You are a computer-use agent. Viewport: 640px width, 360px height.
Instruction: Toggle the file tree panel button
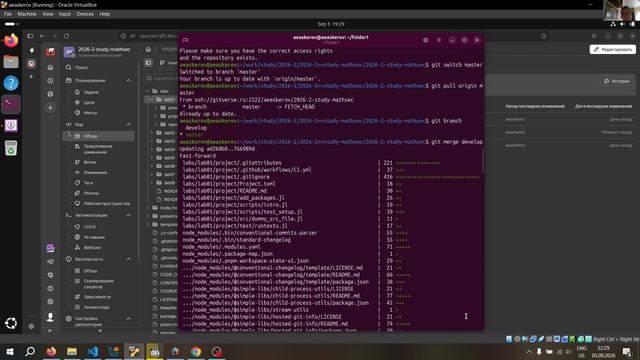point(149,62)
